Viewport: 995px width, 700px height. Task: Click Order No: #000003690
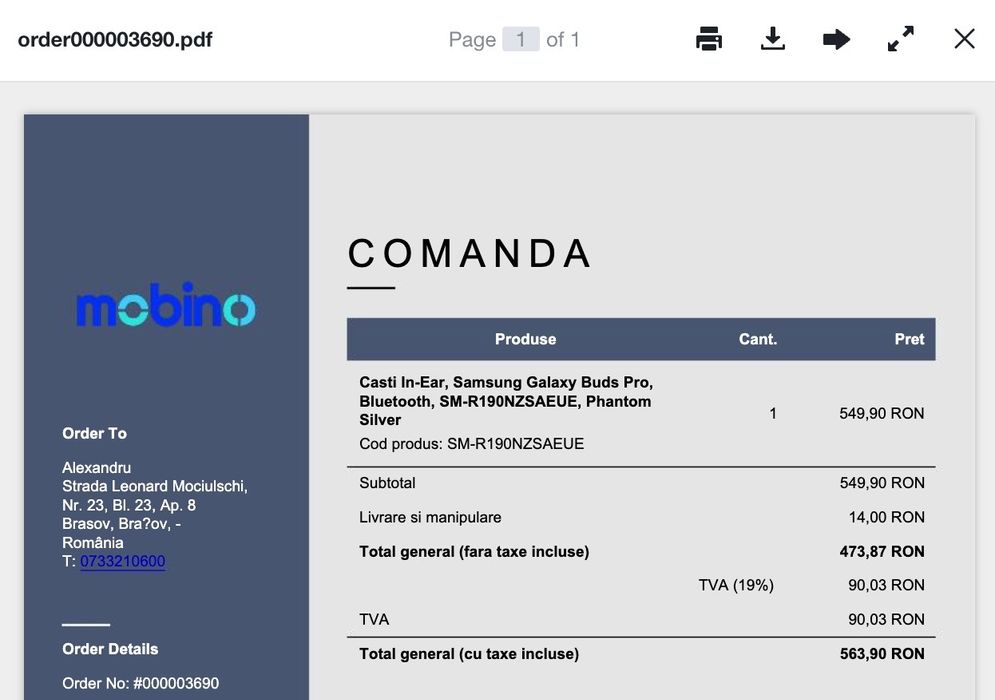tap(140, 683)
